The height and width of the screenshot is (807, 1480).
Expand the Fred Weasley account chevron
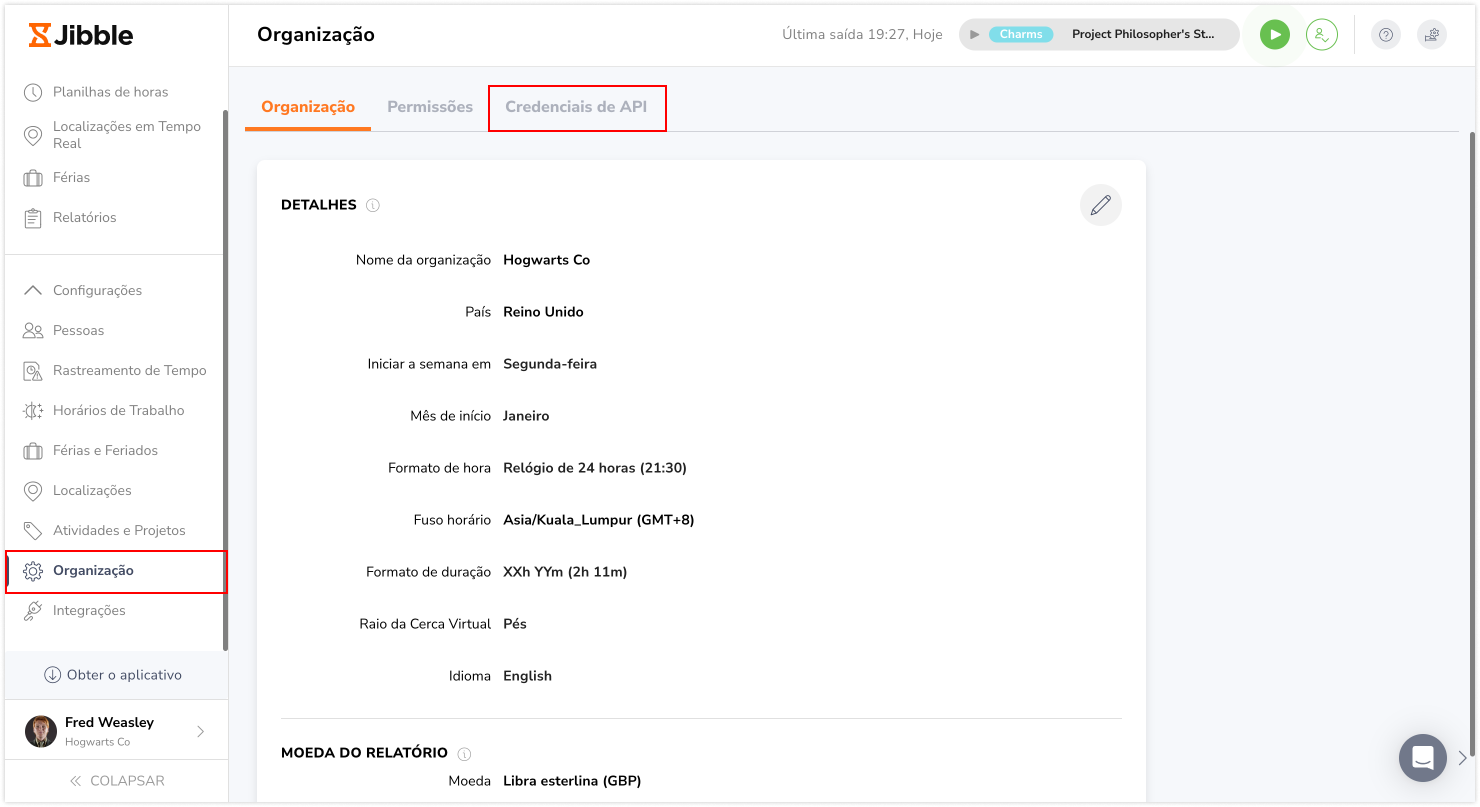click(200, 731)
